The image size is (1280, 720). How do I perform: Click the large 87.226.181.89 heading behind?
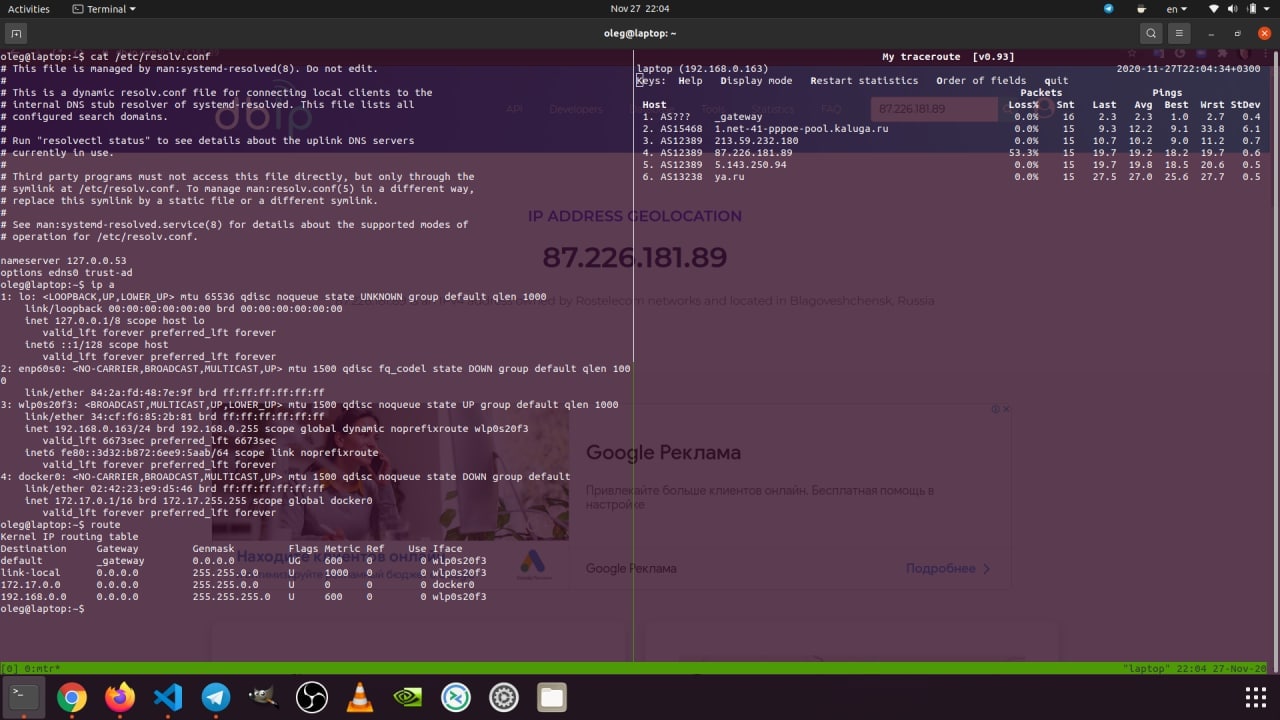coord(634,258)
